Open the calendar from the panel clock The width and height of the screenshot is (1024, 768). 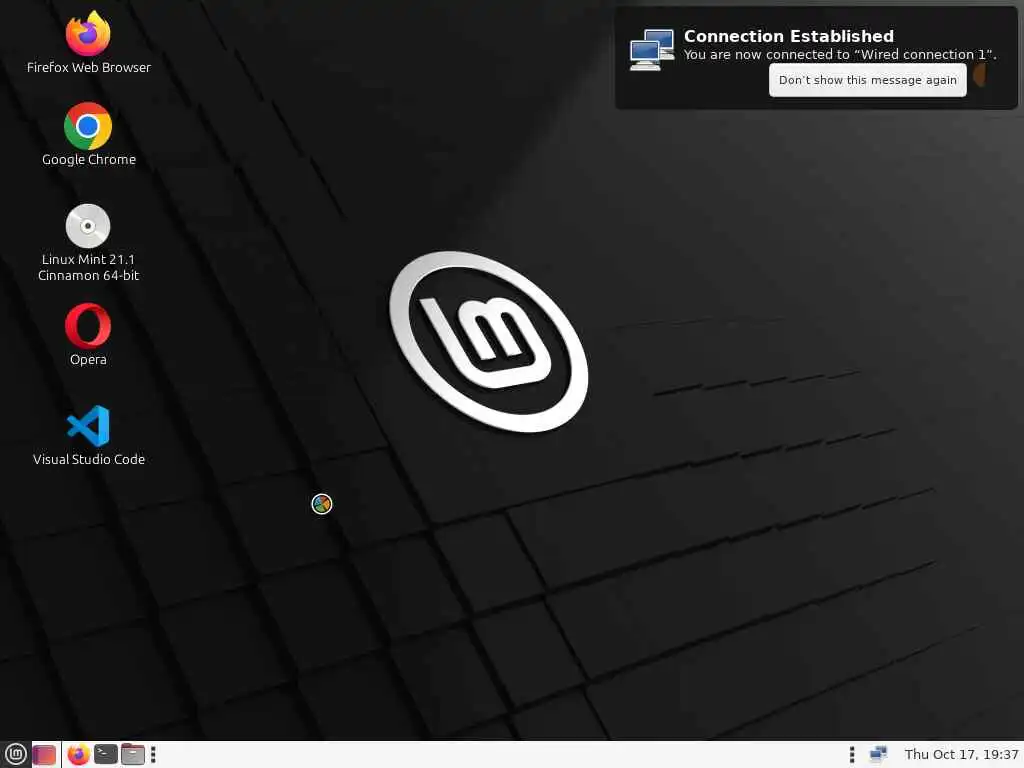click(961, 754)
